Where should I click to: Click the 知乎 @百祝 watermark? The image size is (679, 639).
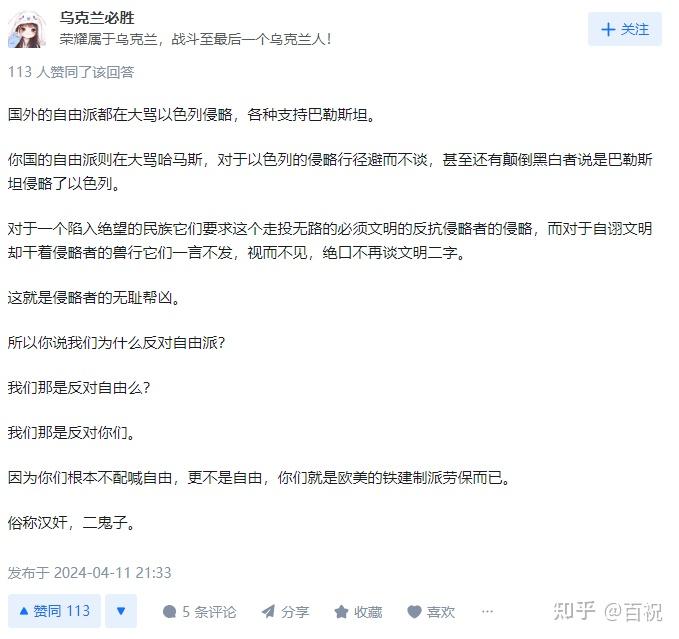[608, 611]
